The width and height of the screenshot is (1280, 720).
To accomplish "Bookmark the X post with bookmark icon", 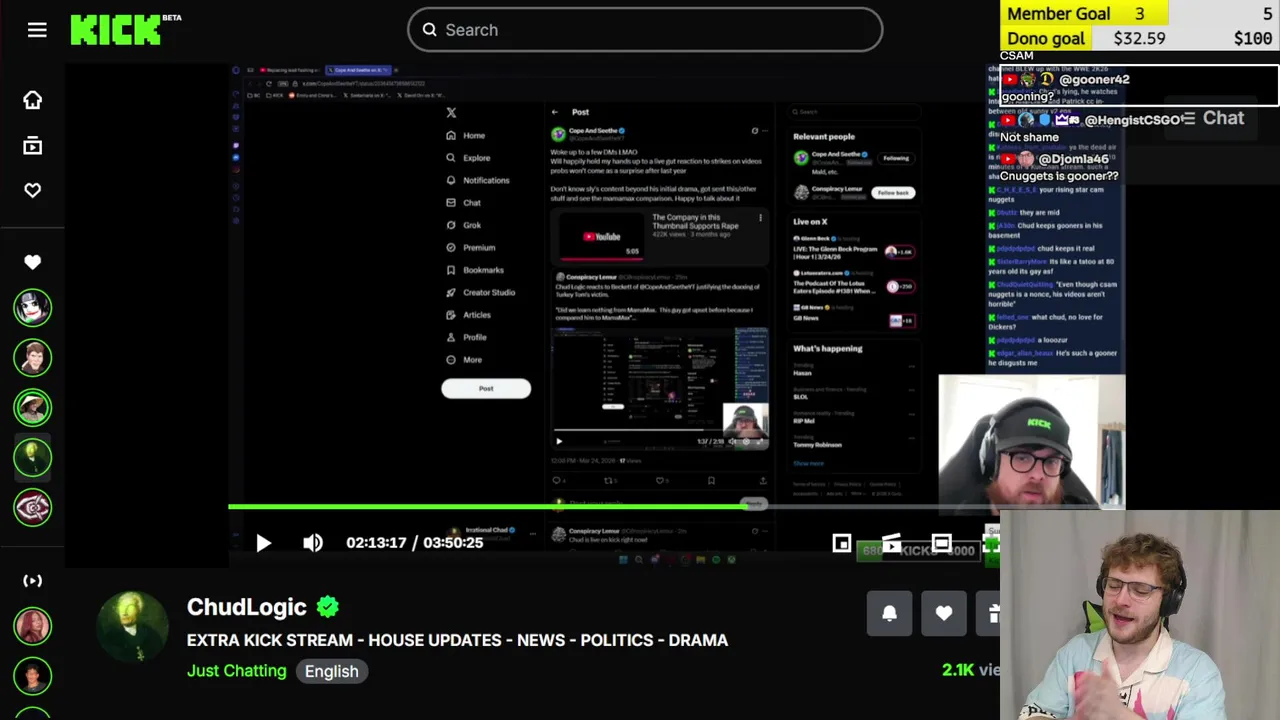I will coord(711,480).
